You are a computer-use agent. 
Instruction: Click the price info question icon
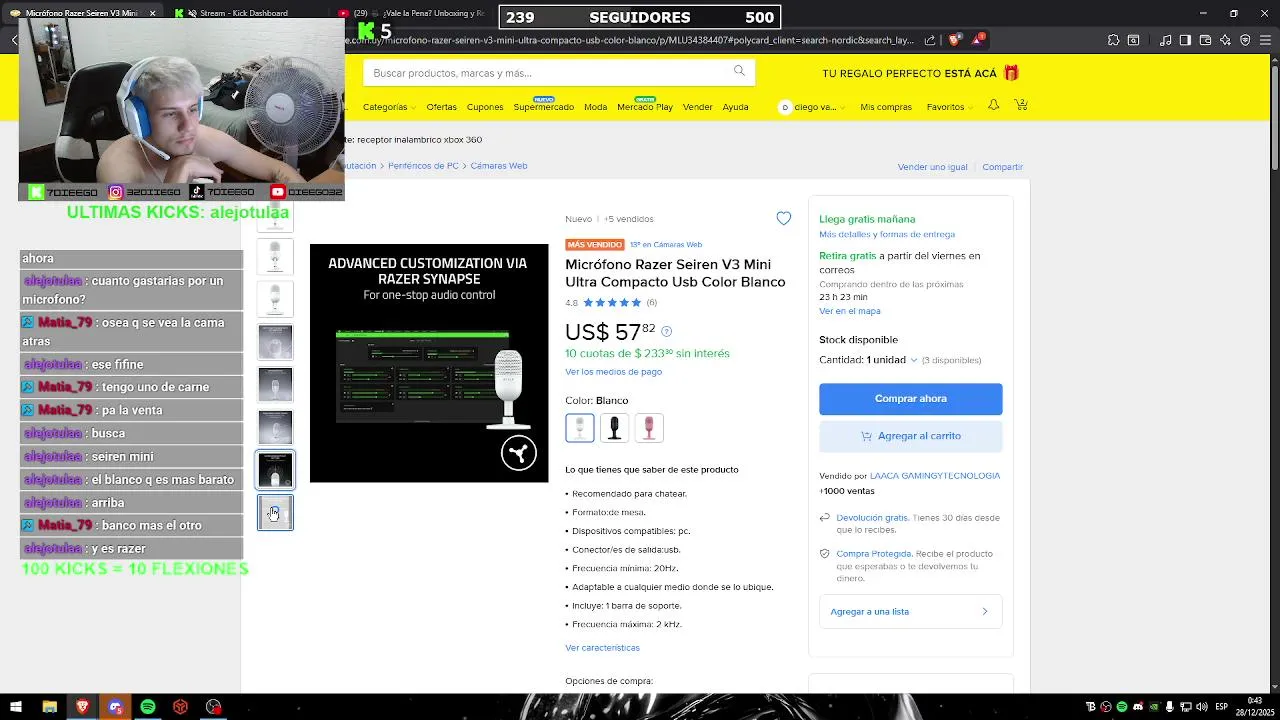pyautogui.click(x=667, y=331)
